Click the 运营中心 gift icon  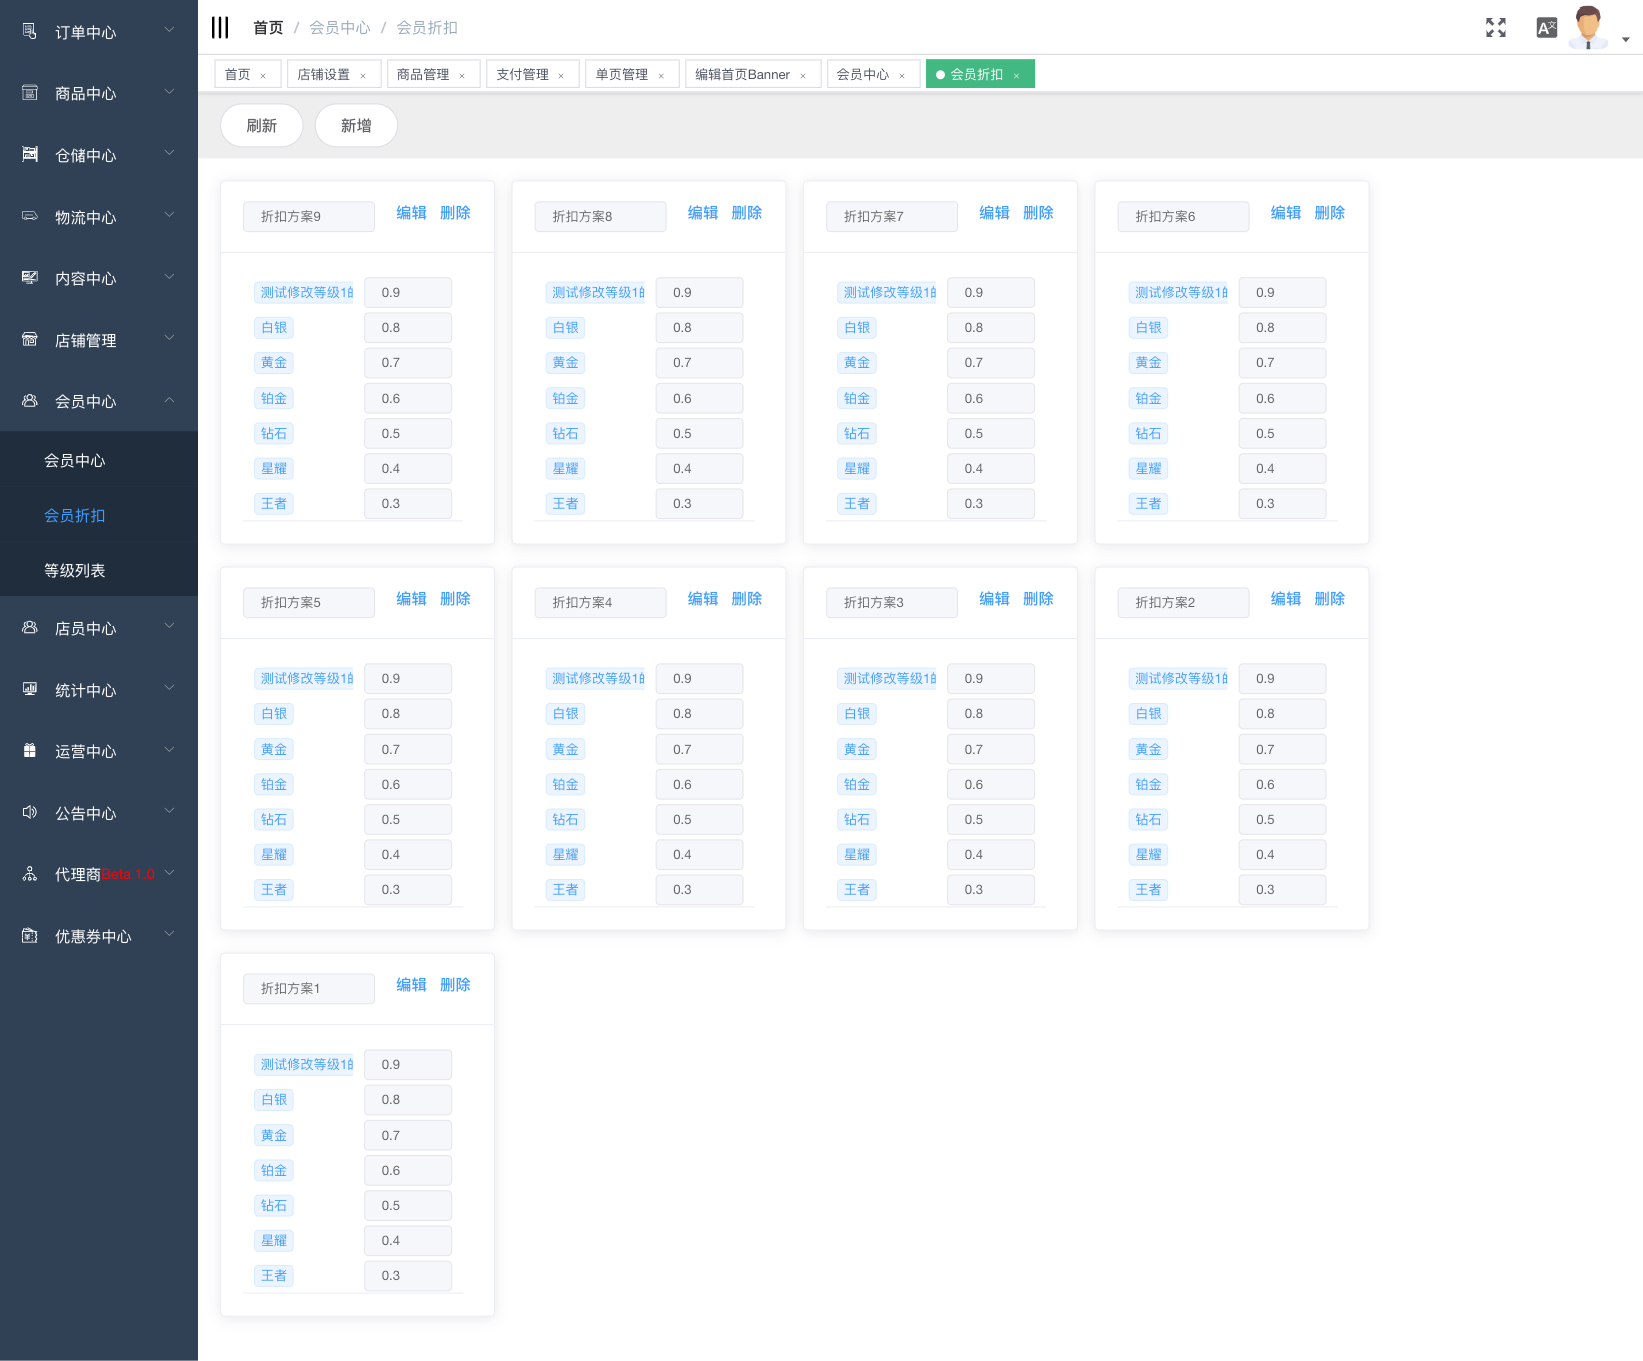click(x=30, y=751)
